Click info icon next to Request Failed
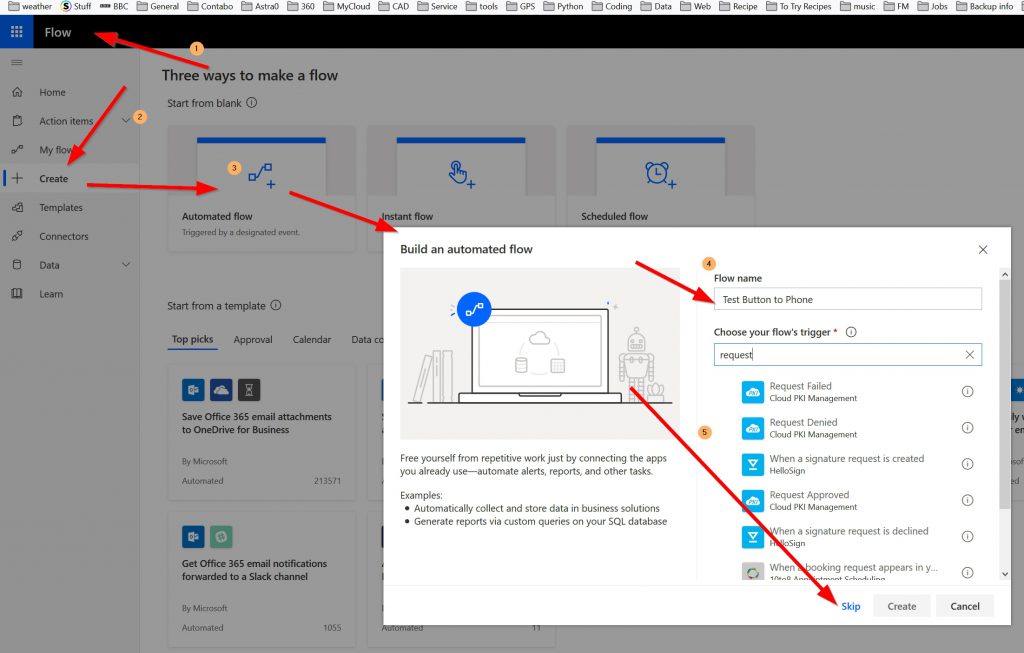The height and width of the screenshot is (653, 1024). pyautogui.click(x=967, y=392)
